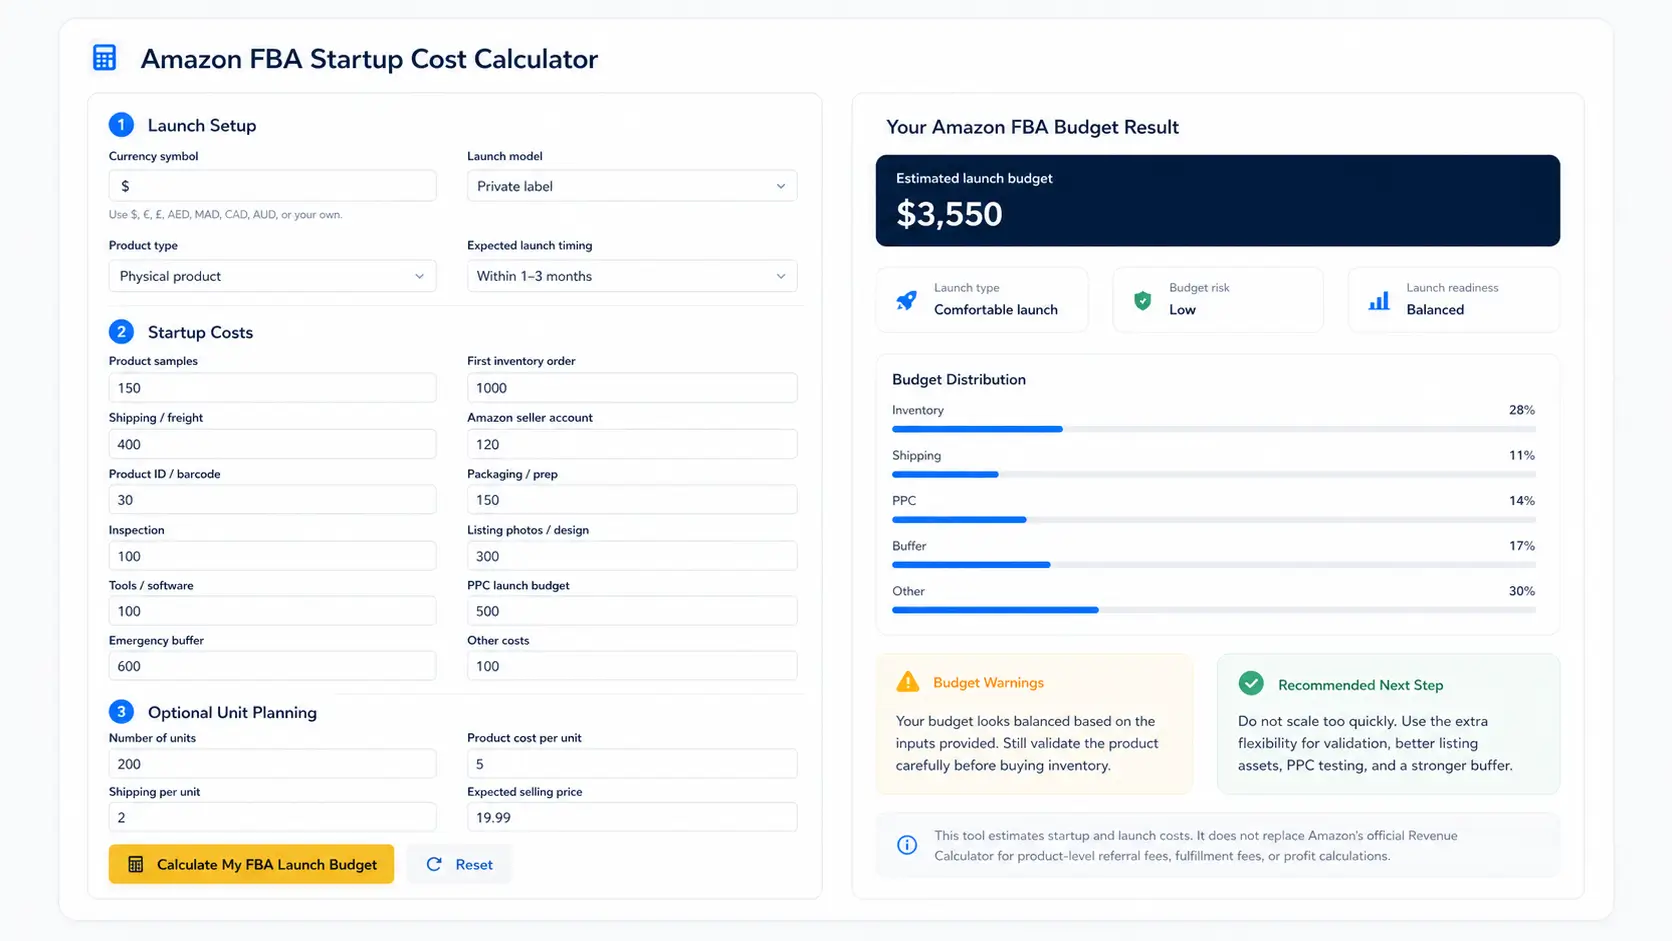Screen dimensions: 1672x941
Task: Open the Product type dropdown
Action: [271, 276]
